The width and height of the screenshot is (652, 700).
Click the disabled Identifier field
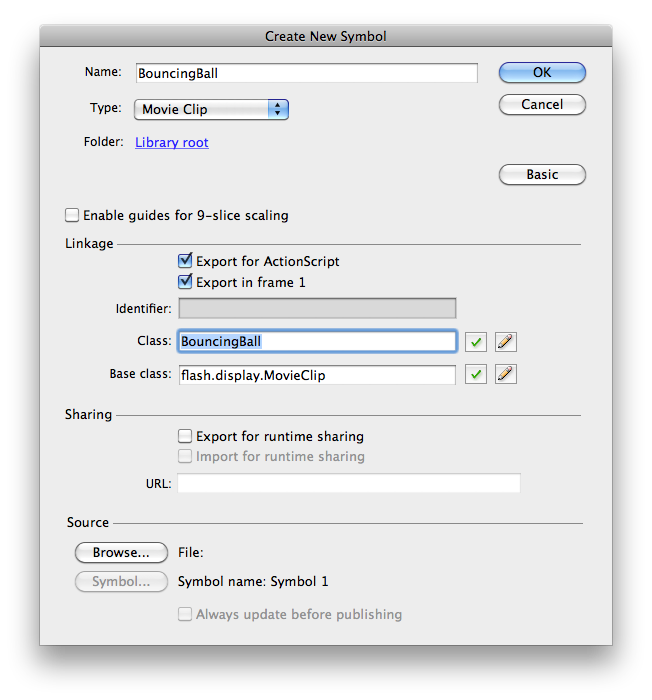pyautogui.click(x=317, y=308)
